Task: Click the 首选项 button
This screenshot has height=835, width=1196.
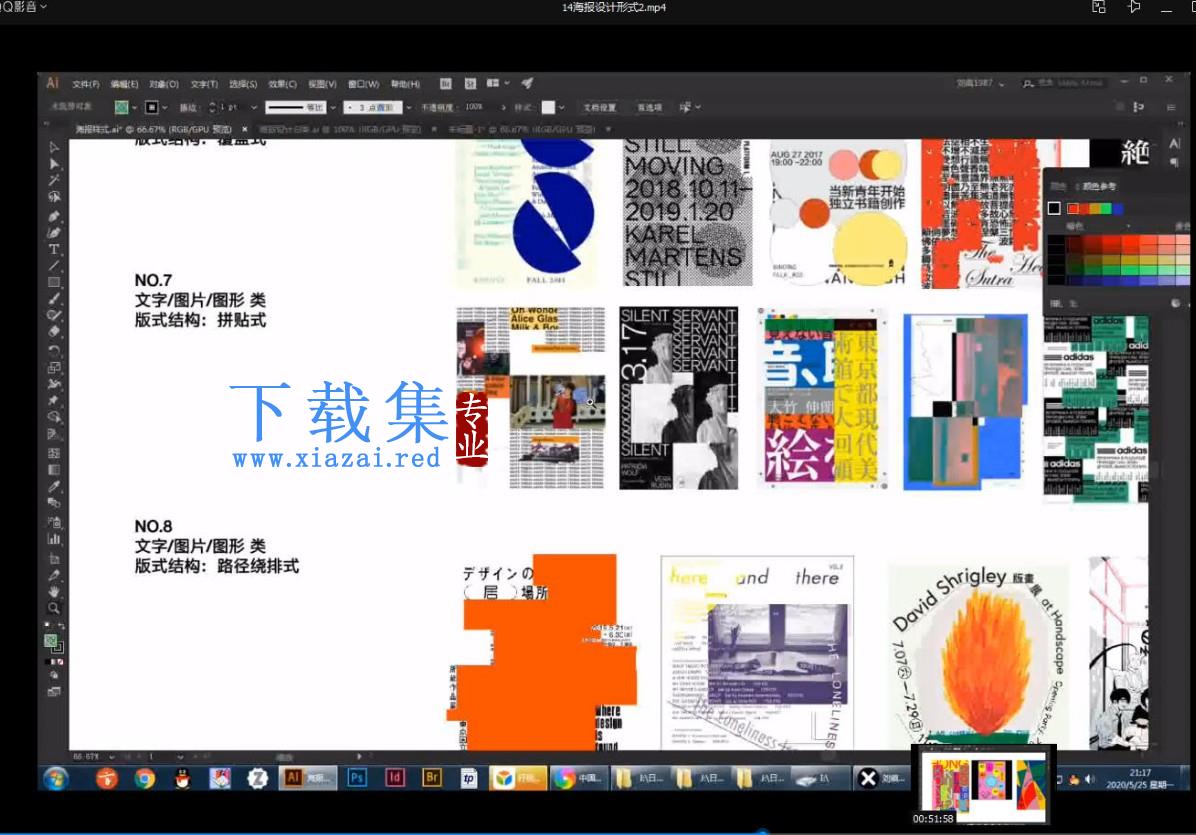Action: (x=650, y=108)
